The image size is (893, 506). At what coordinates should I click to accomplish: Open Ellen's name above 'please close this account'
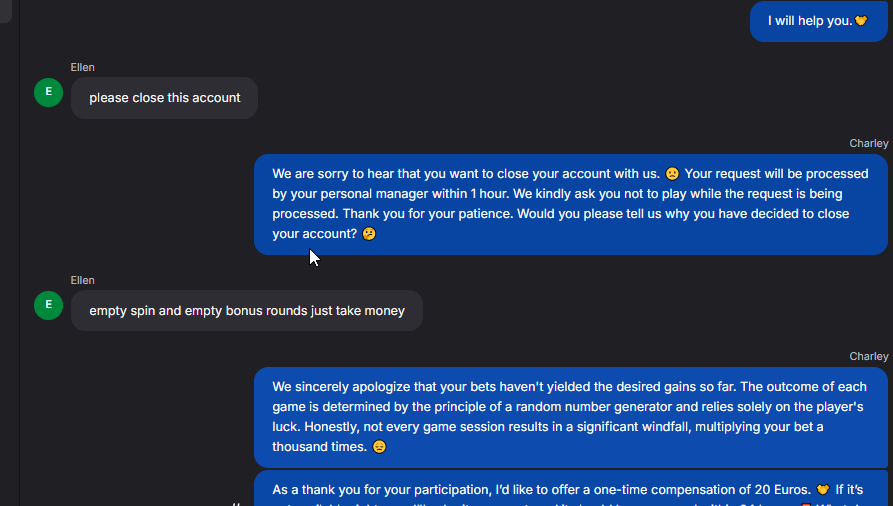click(x=83, y=67)
